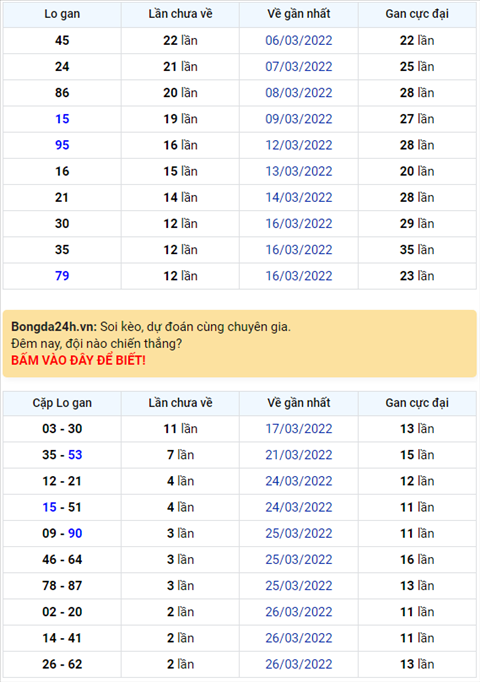Open the date 07/03/2022

tap(299, 67)
